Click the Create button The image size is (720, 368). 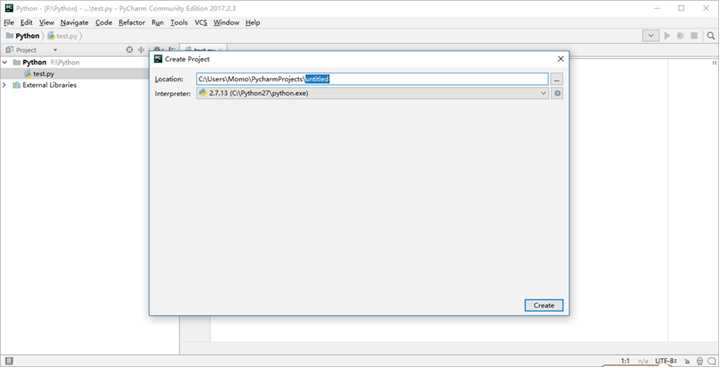544,305
